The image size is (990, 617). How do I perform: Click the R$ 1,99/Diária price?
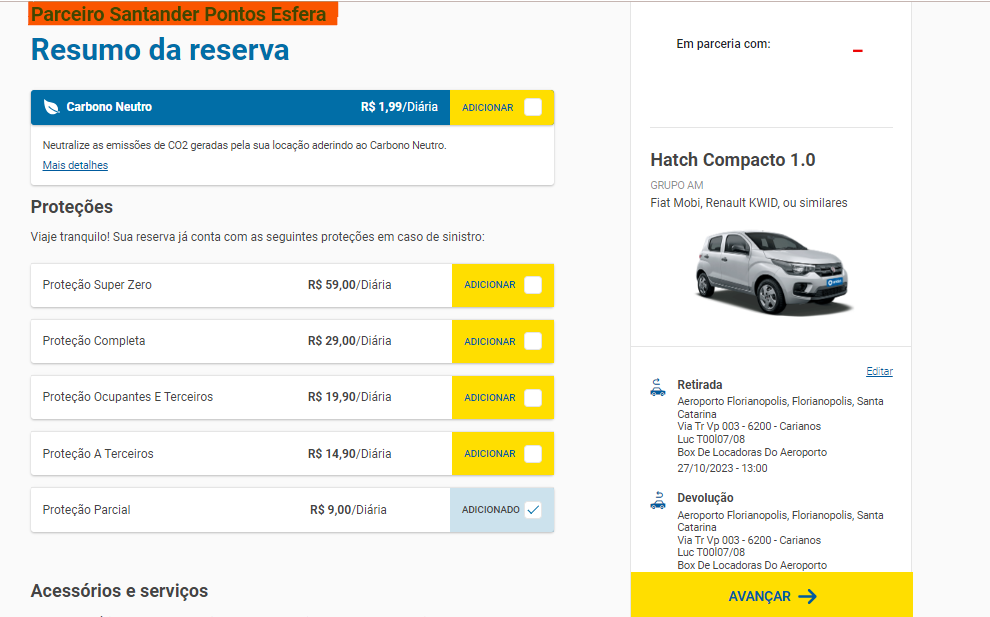click(x=399, y=107)
